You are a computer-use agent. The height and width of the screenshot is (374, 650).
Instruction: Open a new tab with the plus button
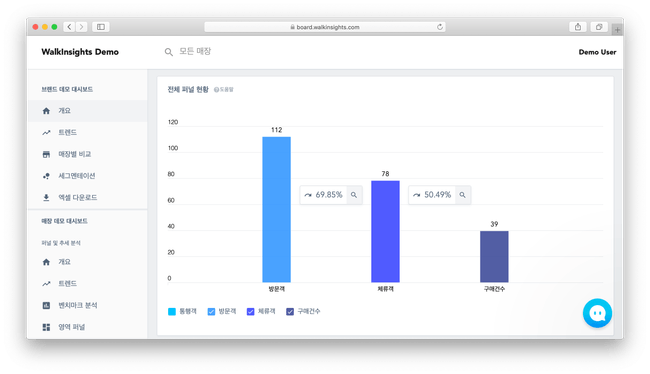tap(617, 29)
